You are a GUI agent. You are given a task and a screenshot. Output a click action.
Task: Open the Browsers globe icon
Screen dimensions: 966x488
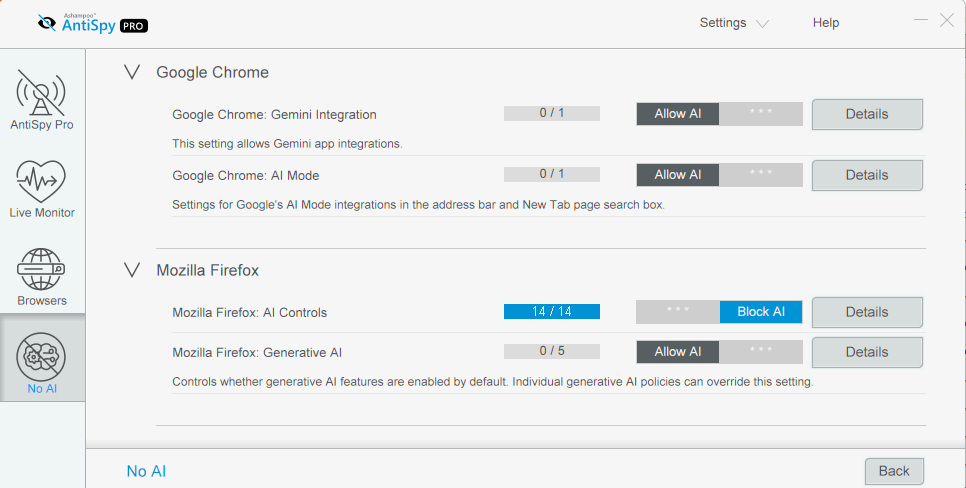point(41,269)
